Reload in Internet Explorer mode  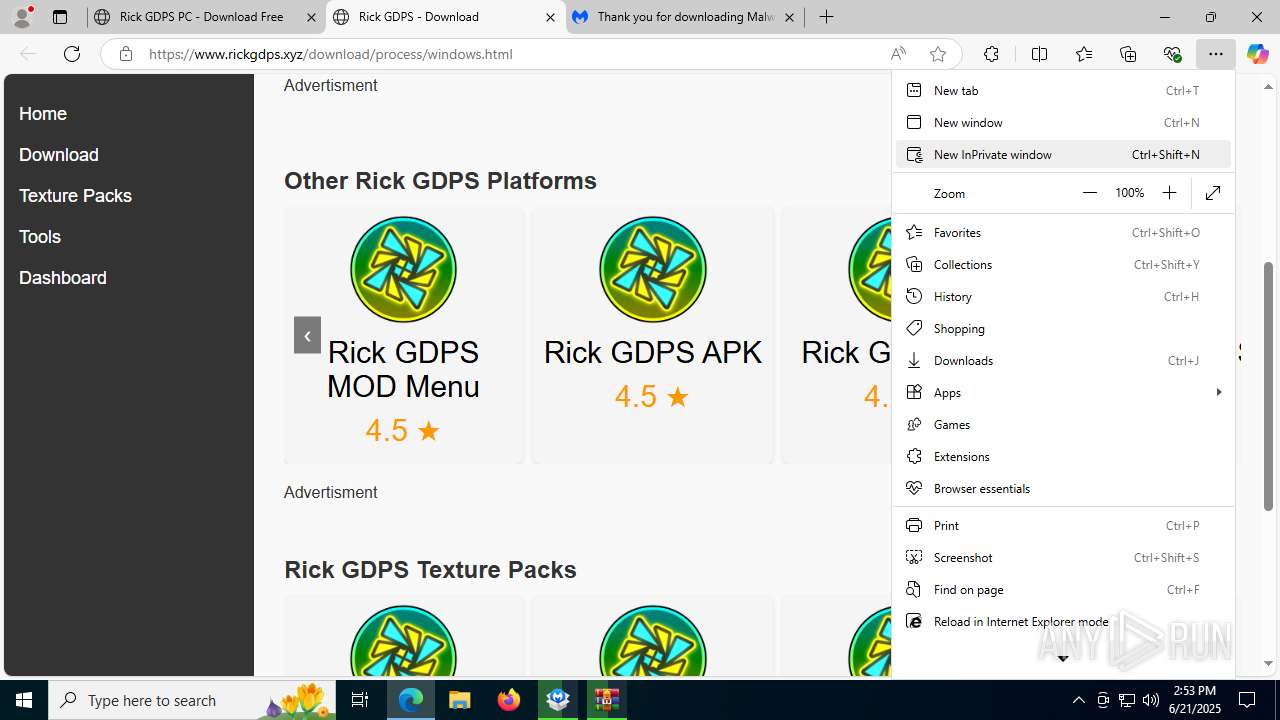1062,621
